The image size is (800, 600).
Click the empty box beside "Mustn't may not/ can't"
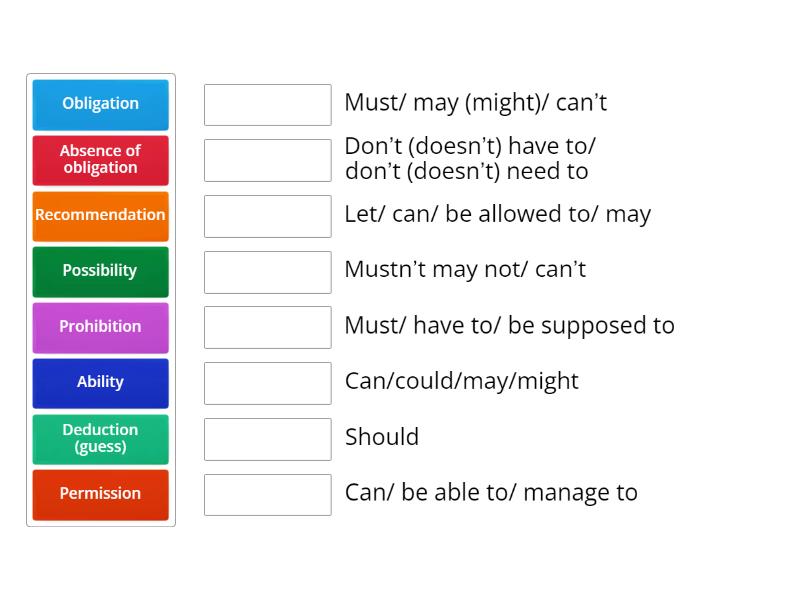[x=267, y=272]
